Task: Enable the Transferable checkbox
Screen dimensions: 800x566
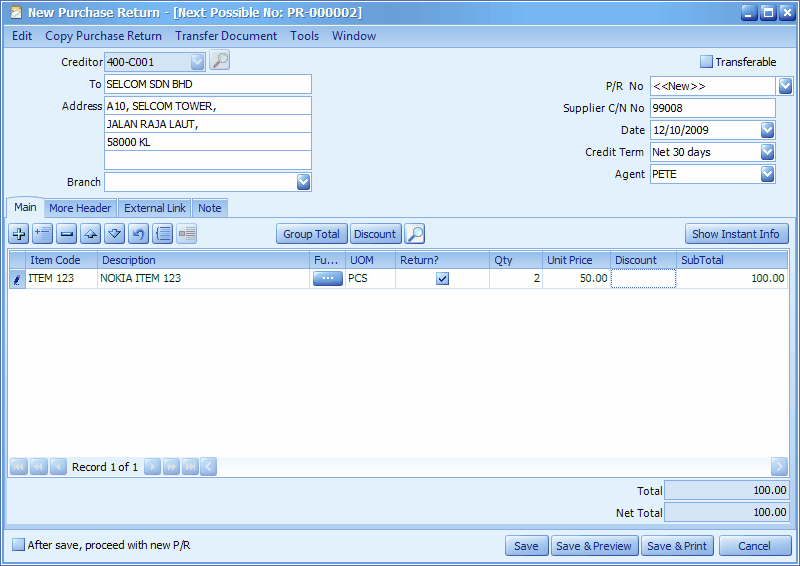Action: pyautogui.click(x=706, y=62)
